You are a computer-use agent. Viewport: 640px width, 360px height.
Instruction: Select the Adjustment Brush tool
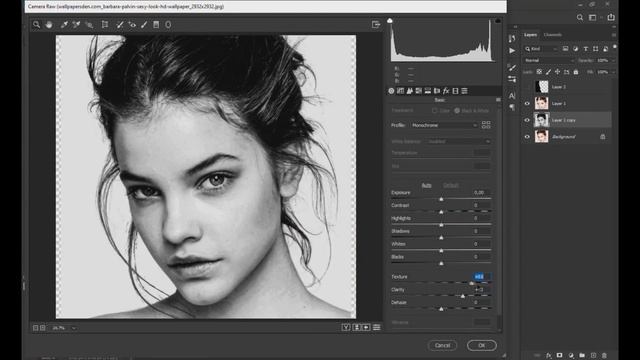[144, 25]
